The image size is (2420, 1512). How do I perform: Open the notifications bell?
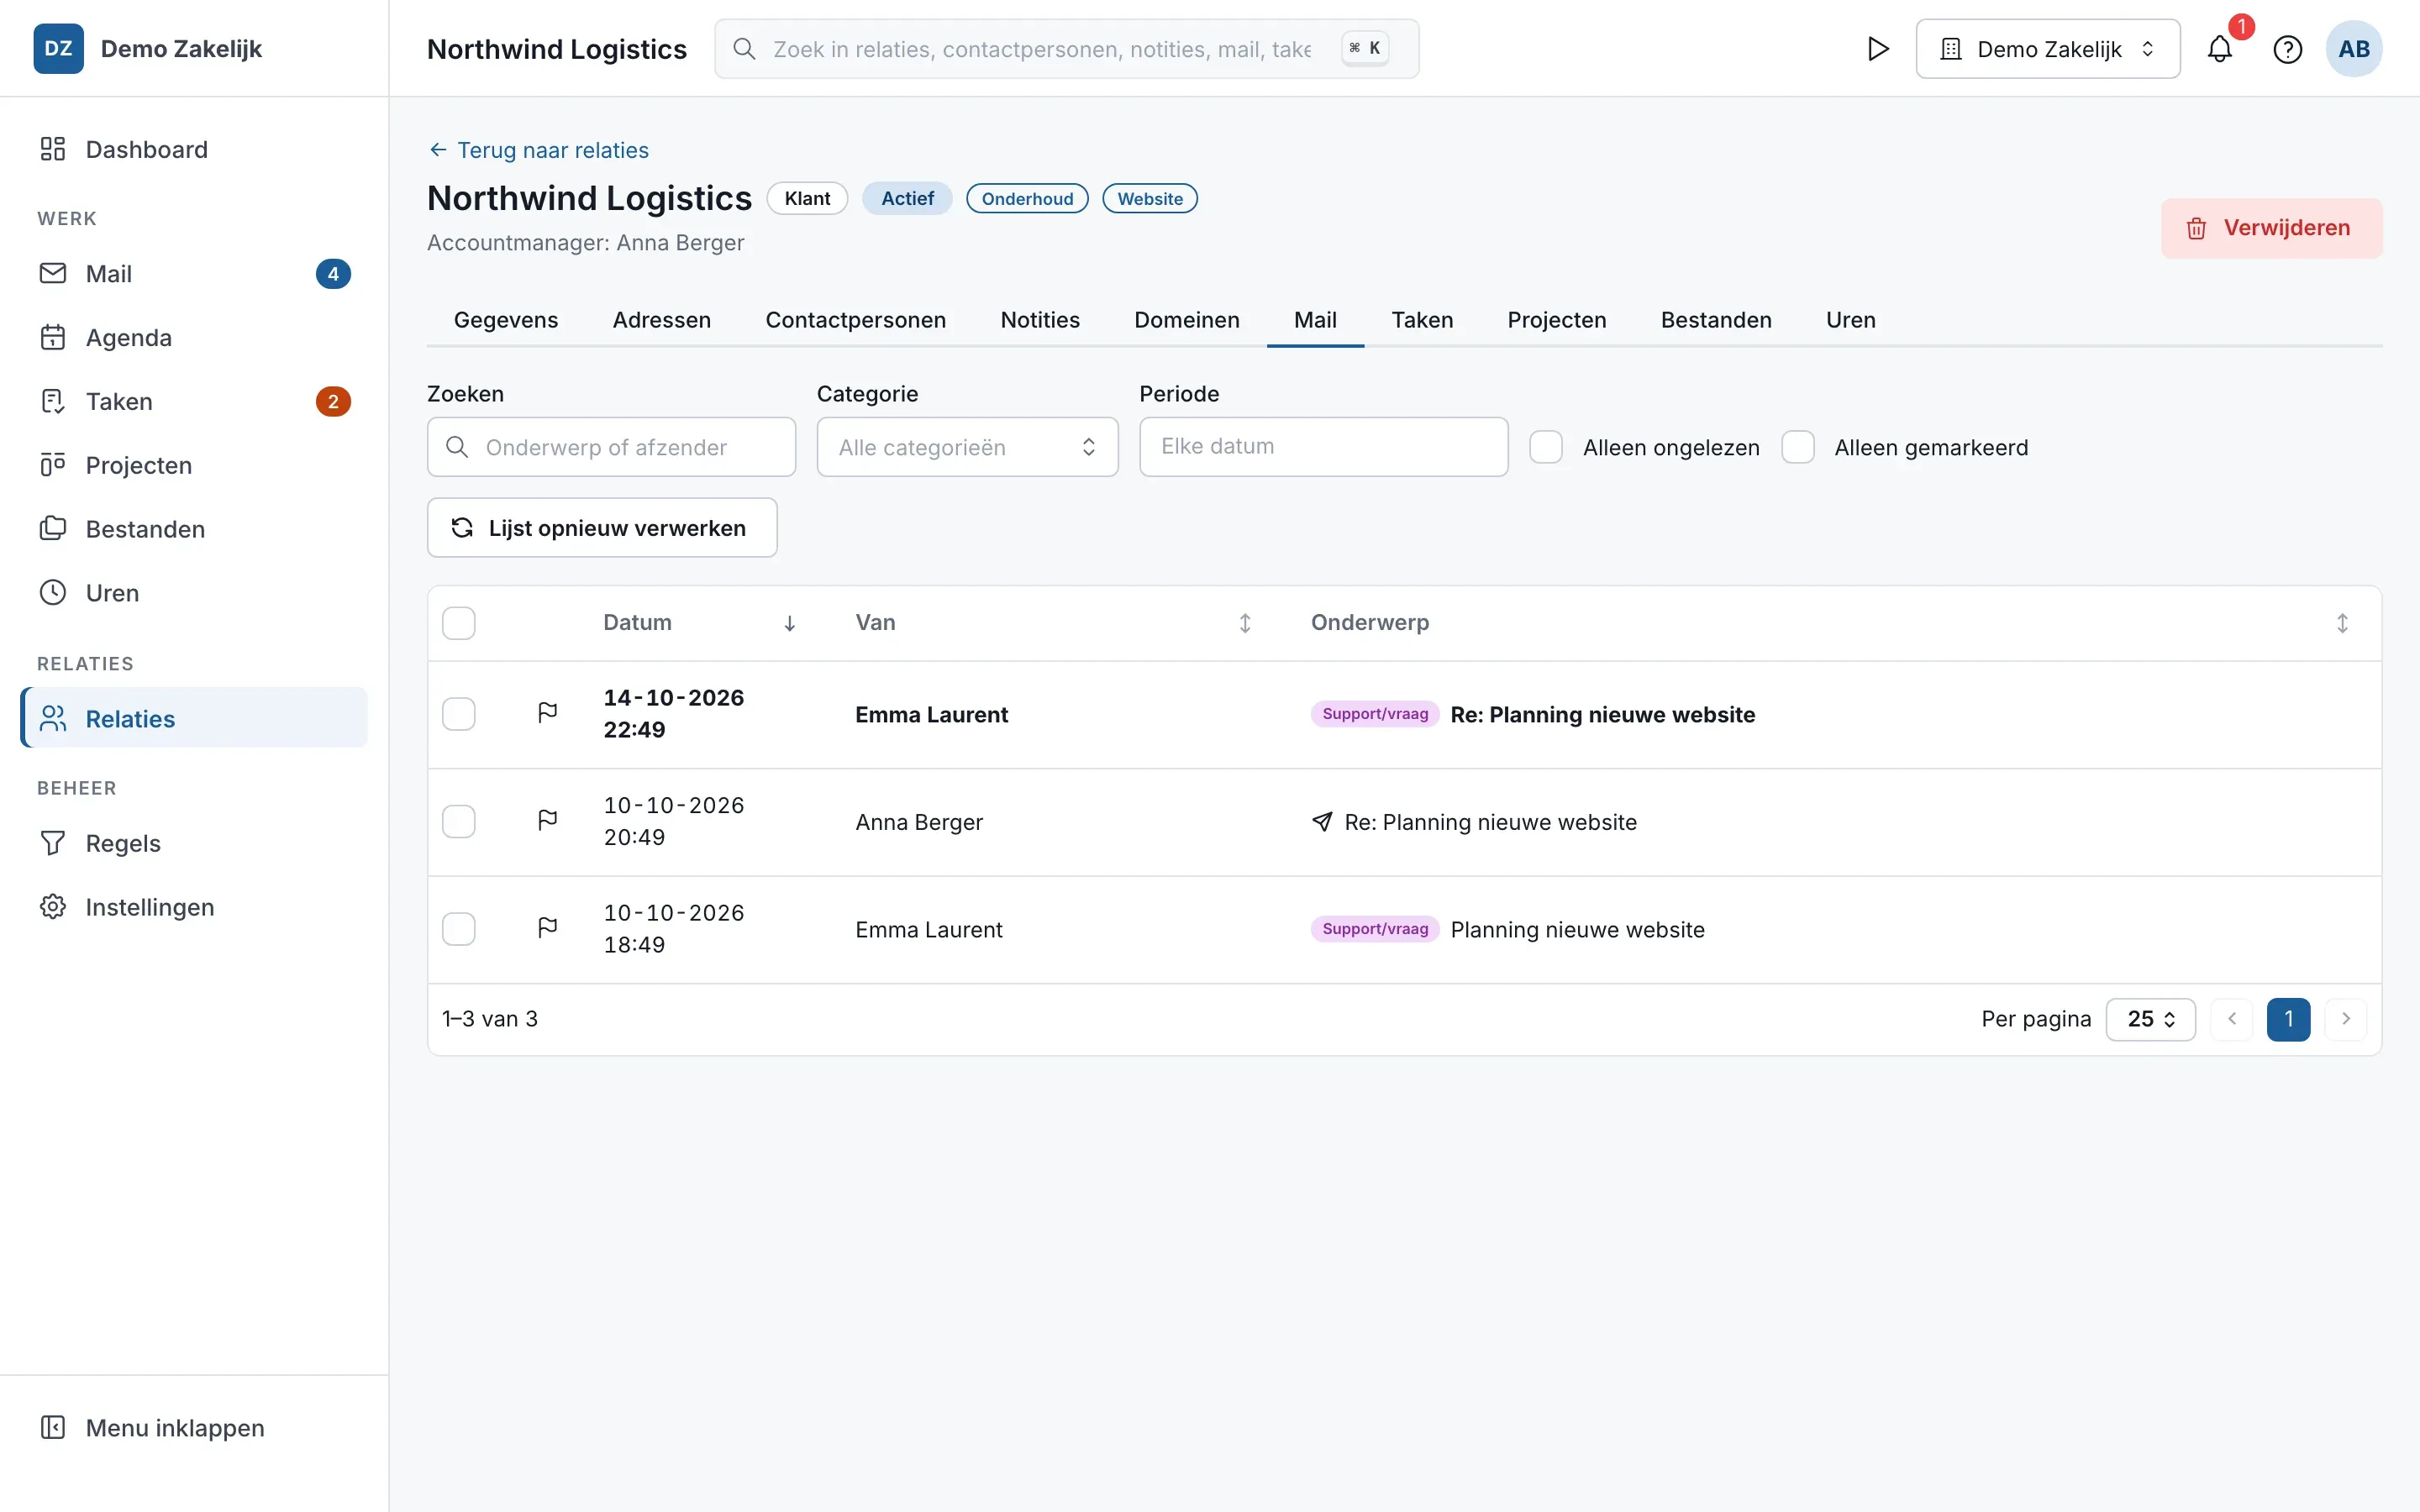click(x=2219, y=49)
